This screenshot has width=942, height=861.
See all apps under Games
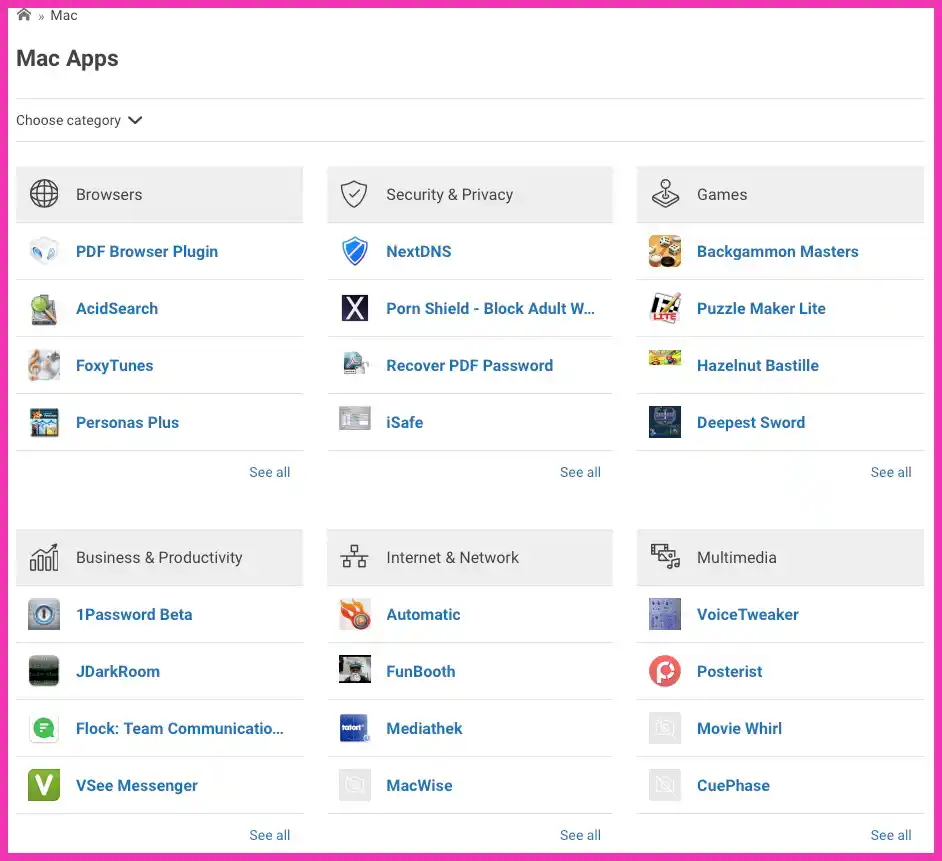pyautogui.click(x=891, y=472)
